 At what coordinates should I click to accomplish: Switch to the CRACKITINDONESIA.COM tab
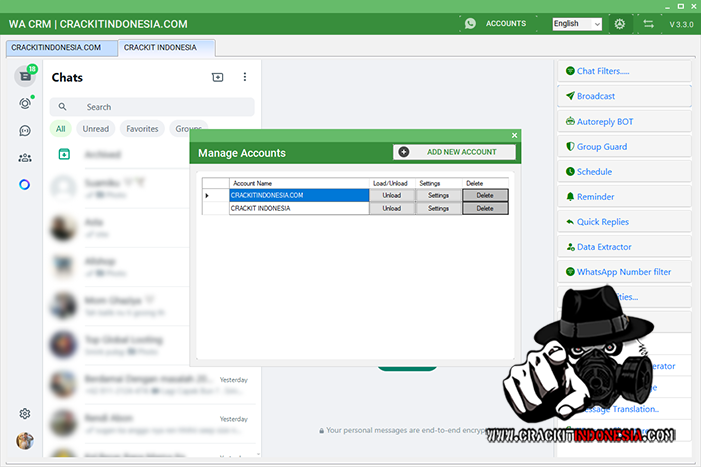[x=56, y=47]
